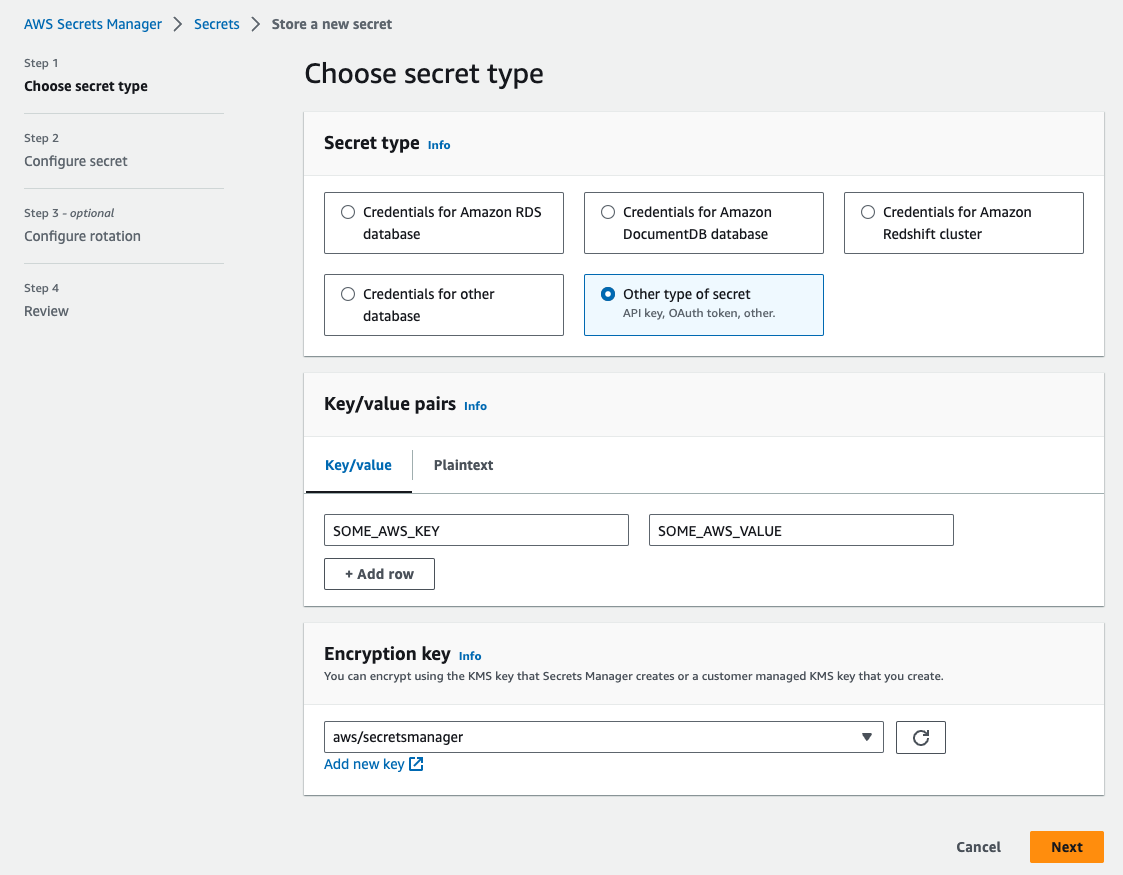Cancel storing the new secret
The image size is (1123, 875).
pyautogui.click(x=978, y=847)
